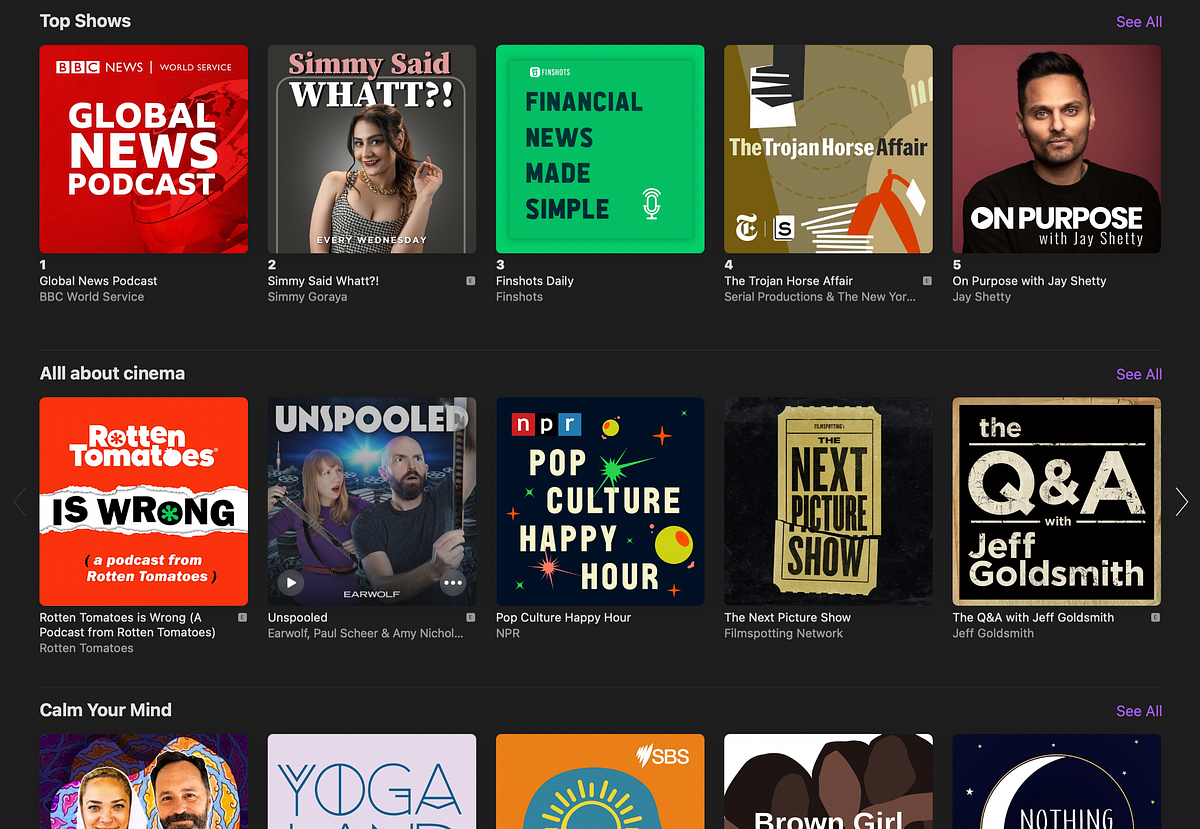Open Simmy Said Whatt?! cover art

(372, 149)
